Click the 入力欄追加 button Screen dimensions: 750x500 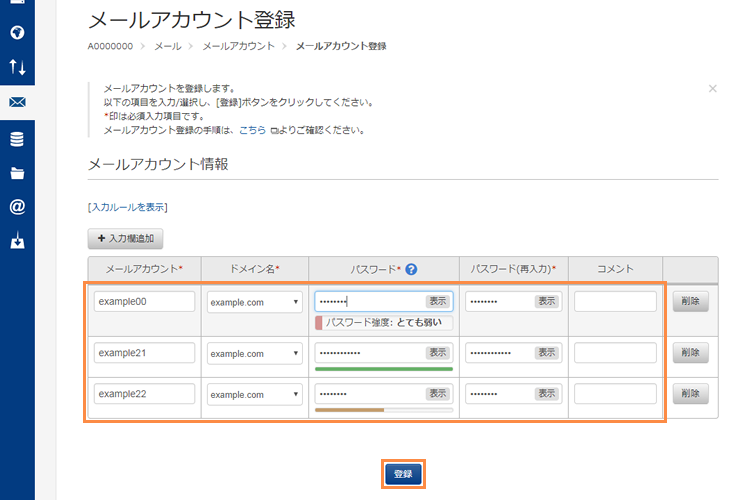[125, 238]
